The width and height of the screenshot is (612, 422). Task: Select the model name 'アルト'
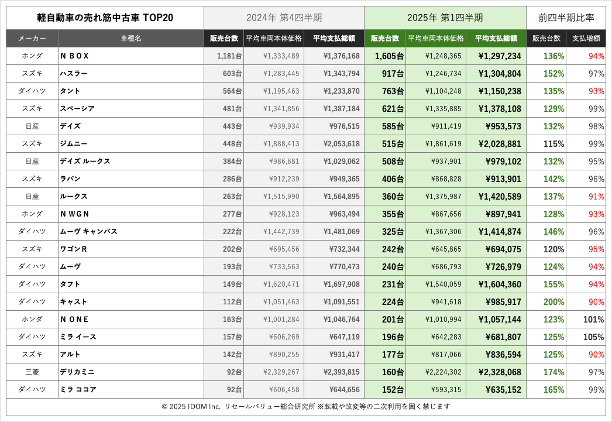pos(70,354)
